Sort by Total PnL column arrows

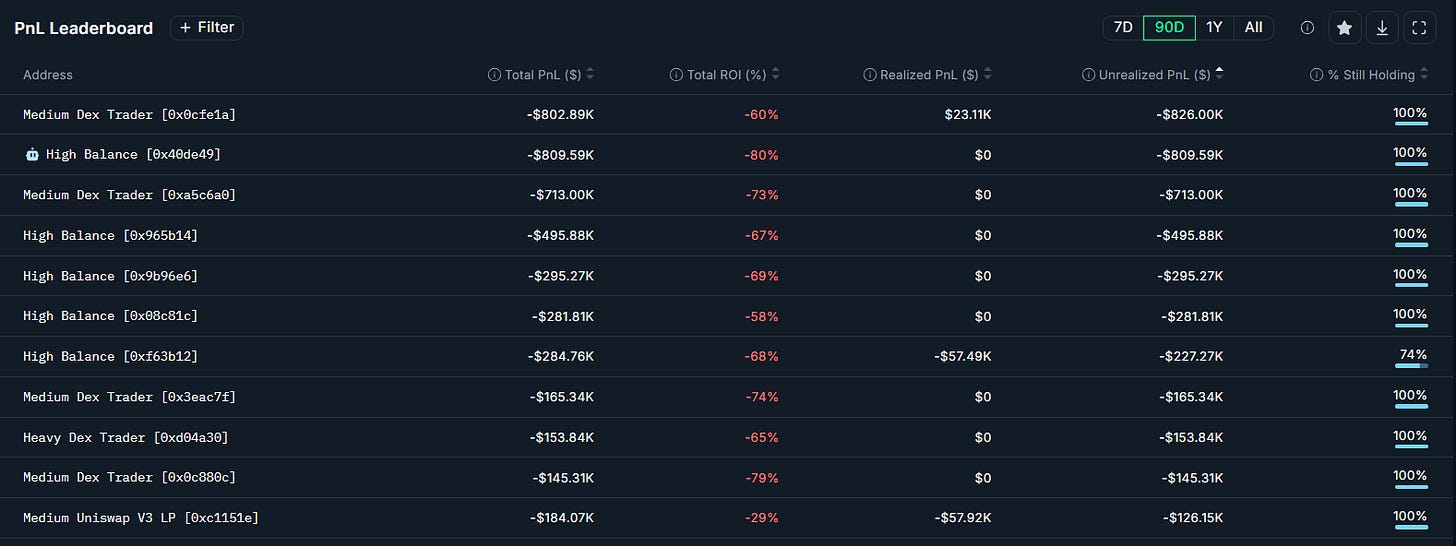(x=590, y=75)
